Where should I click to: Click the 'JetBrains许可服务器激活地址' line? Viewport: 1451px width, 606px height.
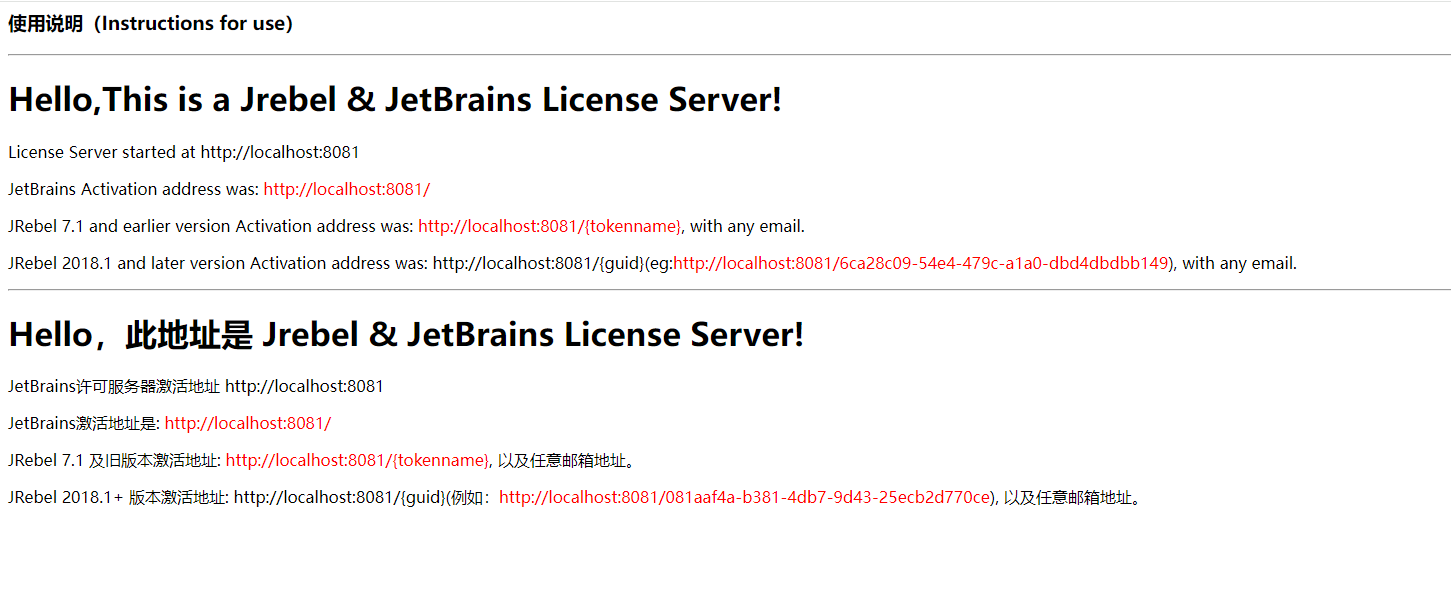[x=196, y=386]
